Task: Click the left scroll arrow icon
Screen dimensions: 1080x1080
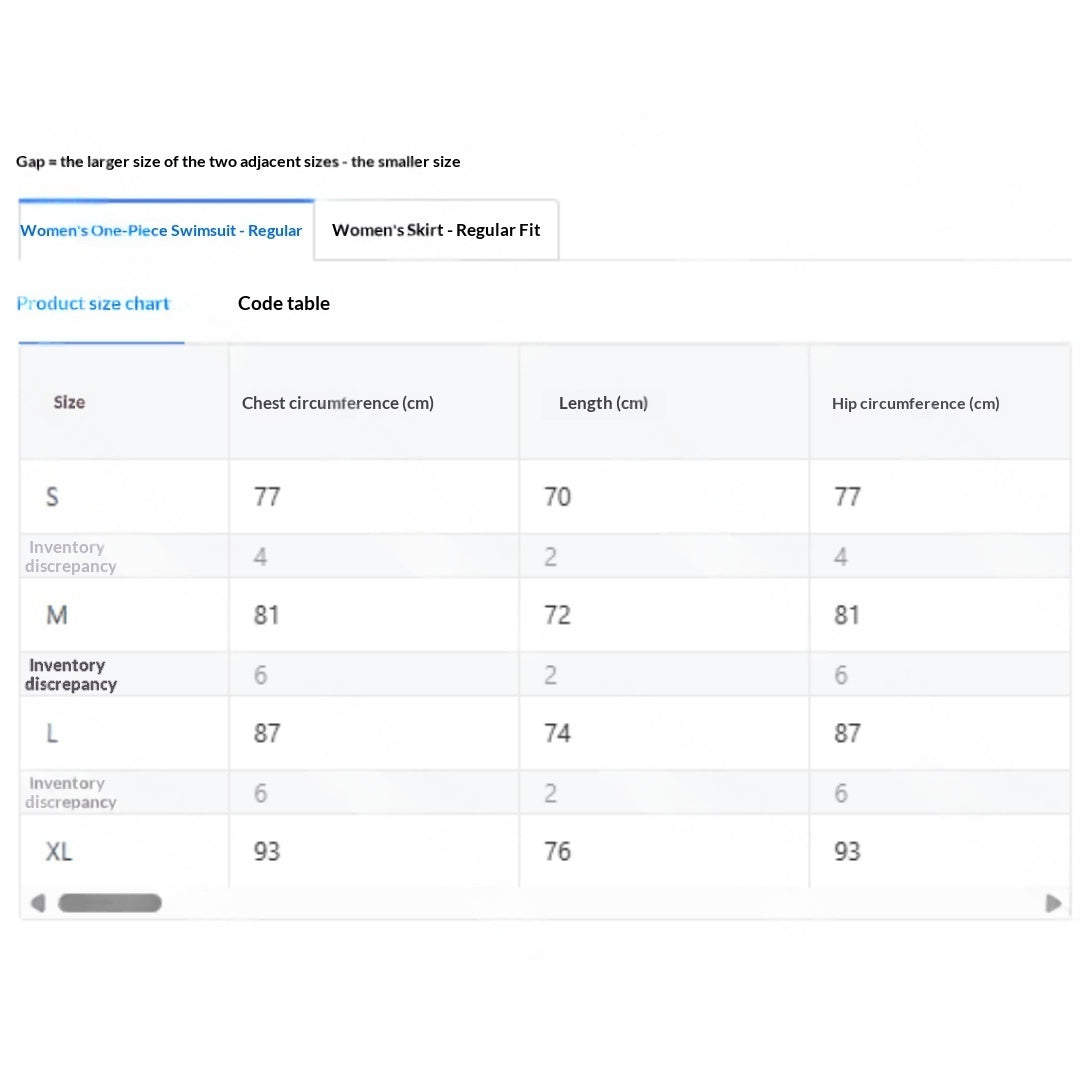Action: tap(38, 903)
